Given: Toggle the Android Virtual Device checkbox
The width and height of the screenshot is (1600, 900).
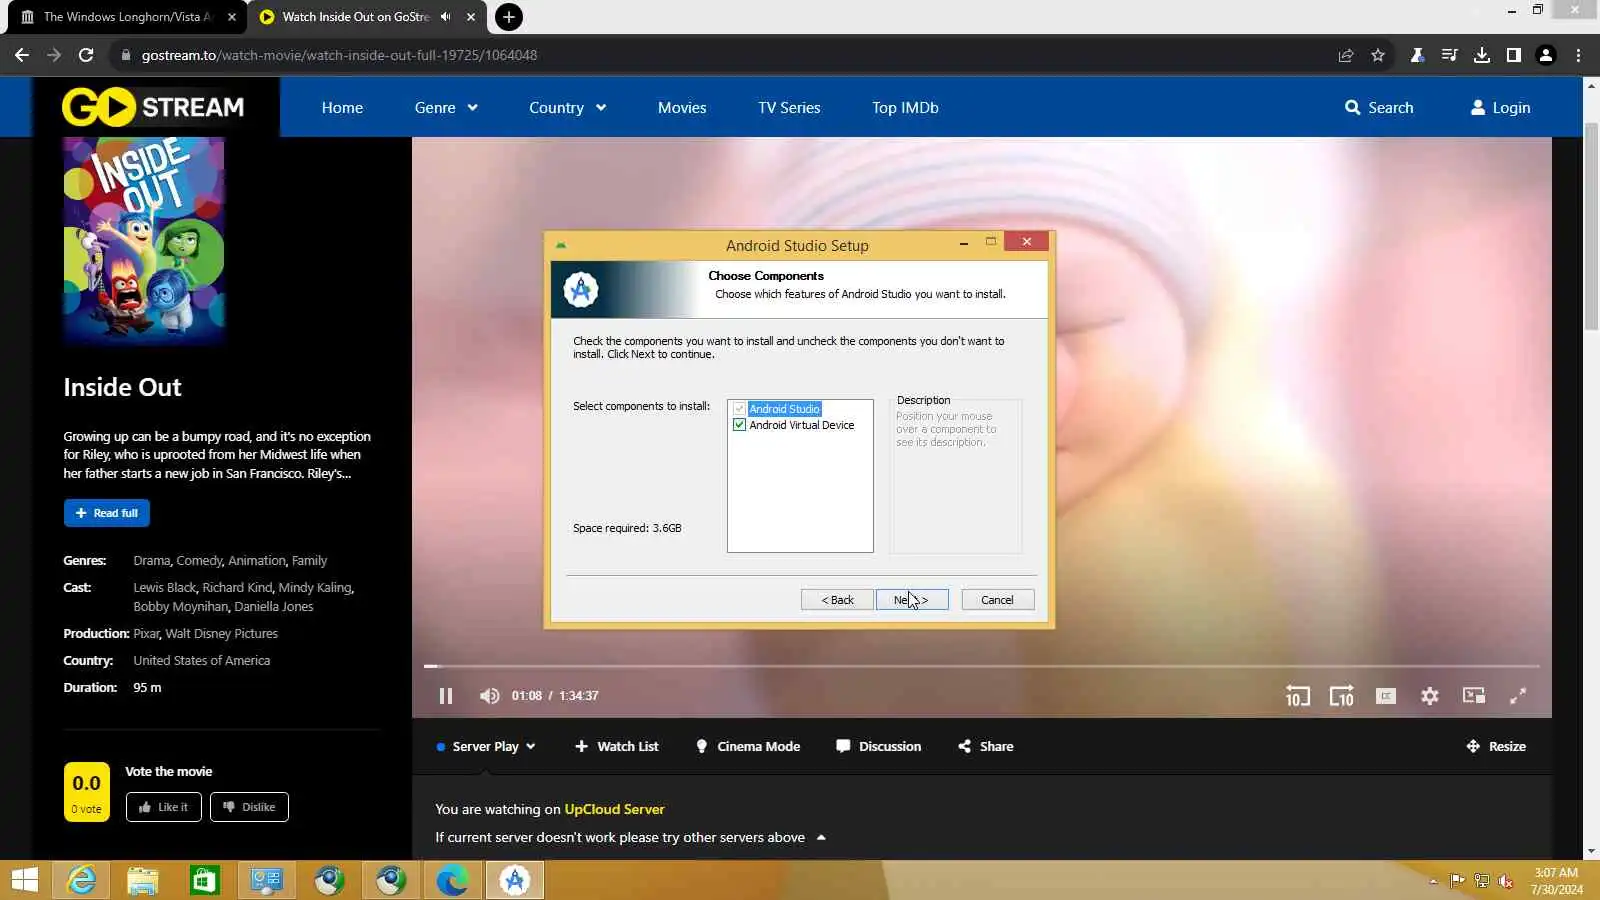Looking at the screenshot, I should coord(740,425).
